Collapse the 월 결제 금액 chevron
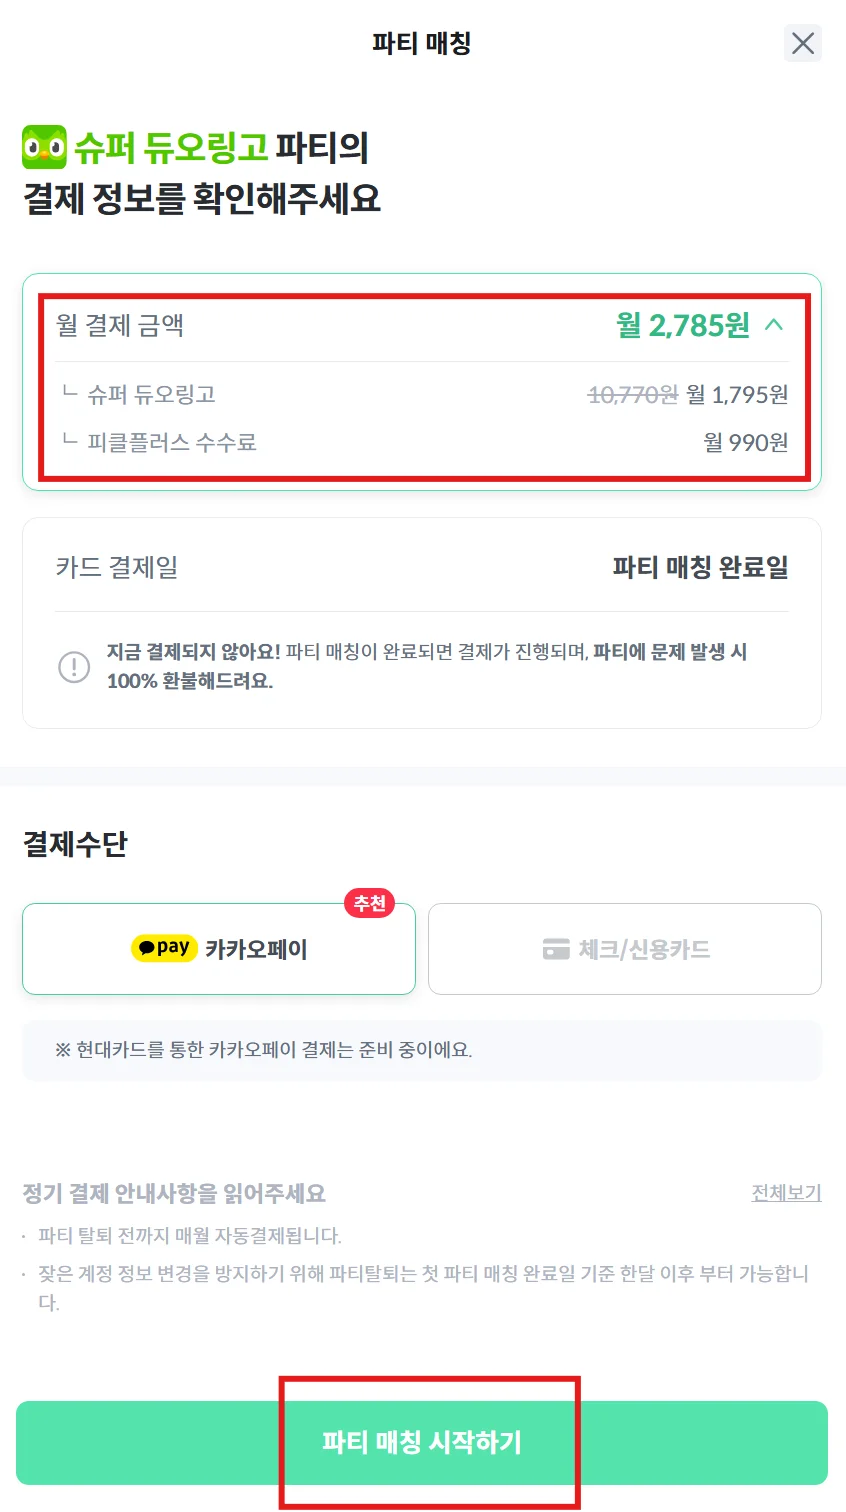 click(774, 325)
